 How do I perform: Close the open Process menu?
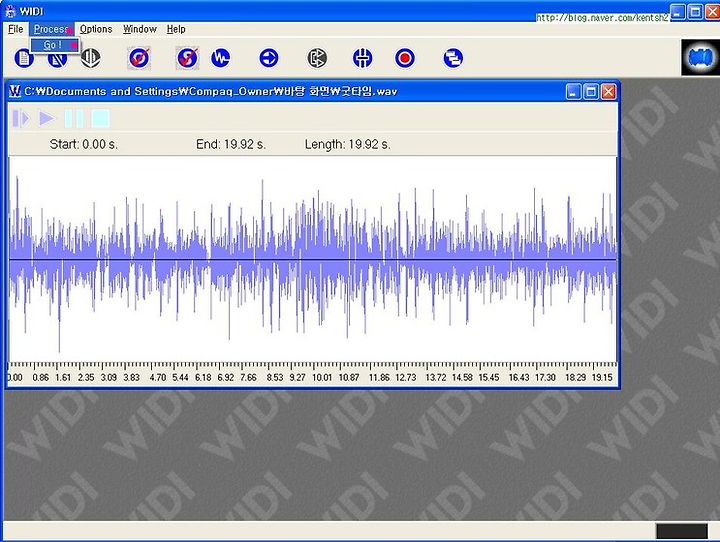(51, 29)
